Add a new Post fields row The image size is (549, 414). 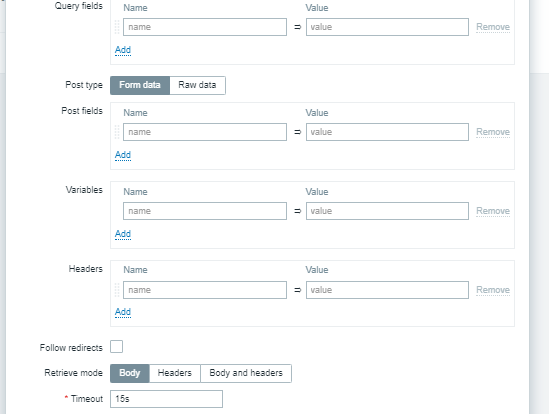pyautogui.click(x=123, y=155)
